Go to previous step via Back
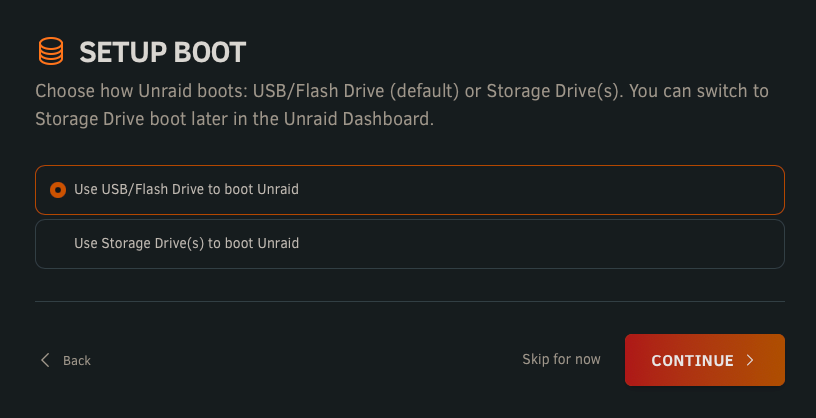The height and width of the screenshot is (418, 816). [66, 360]
